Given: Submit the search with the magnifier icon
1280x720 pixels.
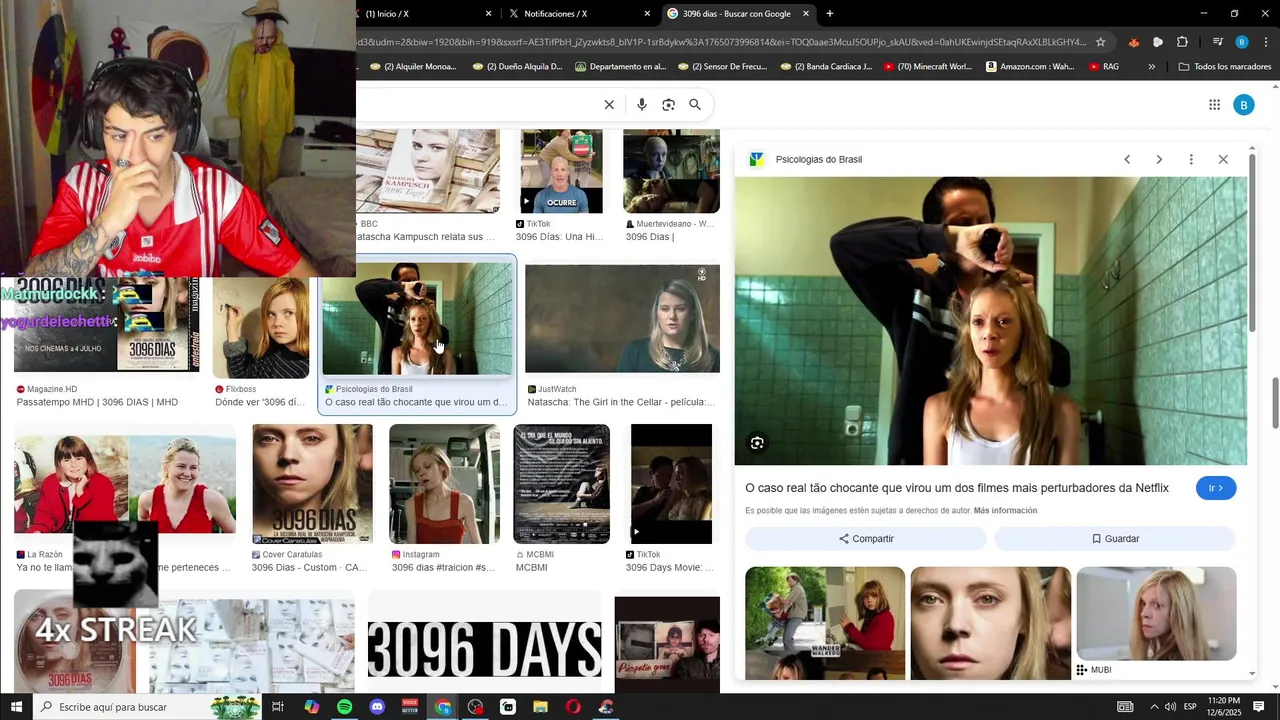Looking at the screenshot, I should click(x=695, y=105).
